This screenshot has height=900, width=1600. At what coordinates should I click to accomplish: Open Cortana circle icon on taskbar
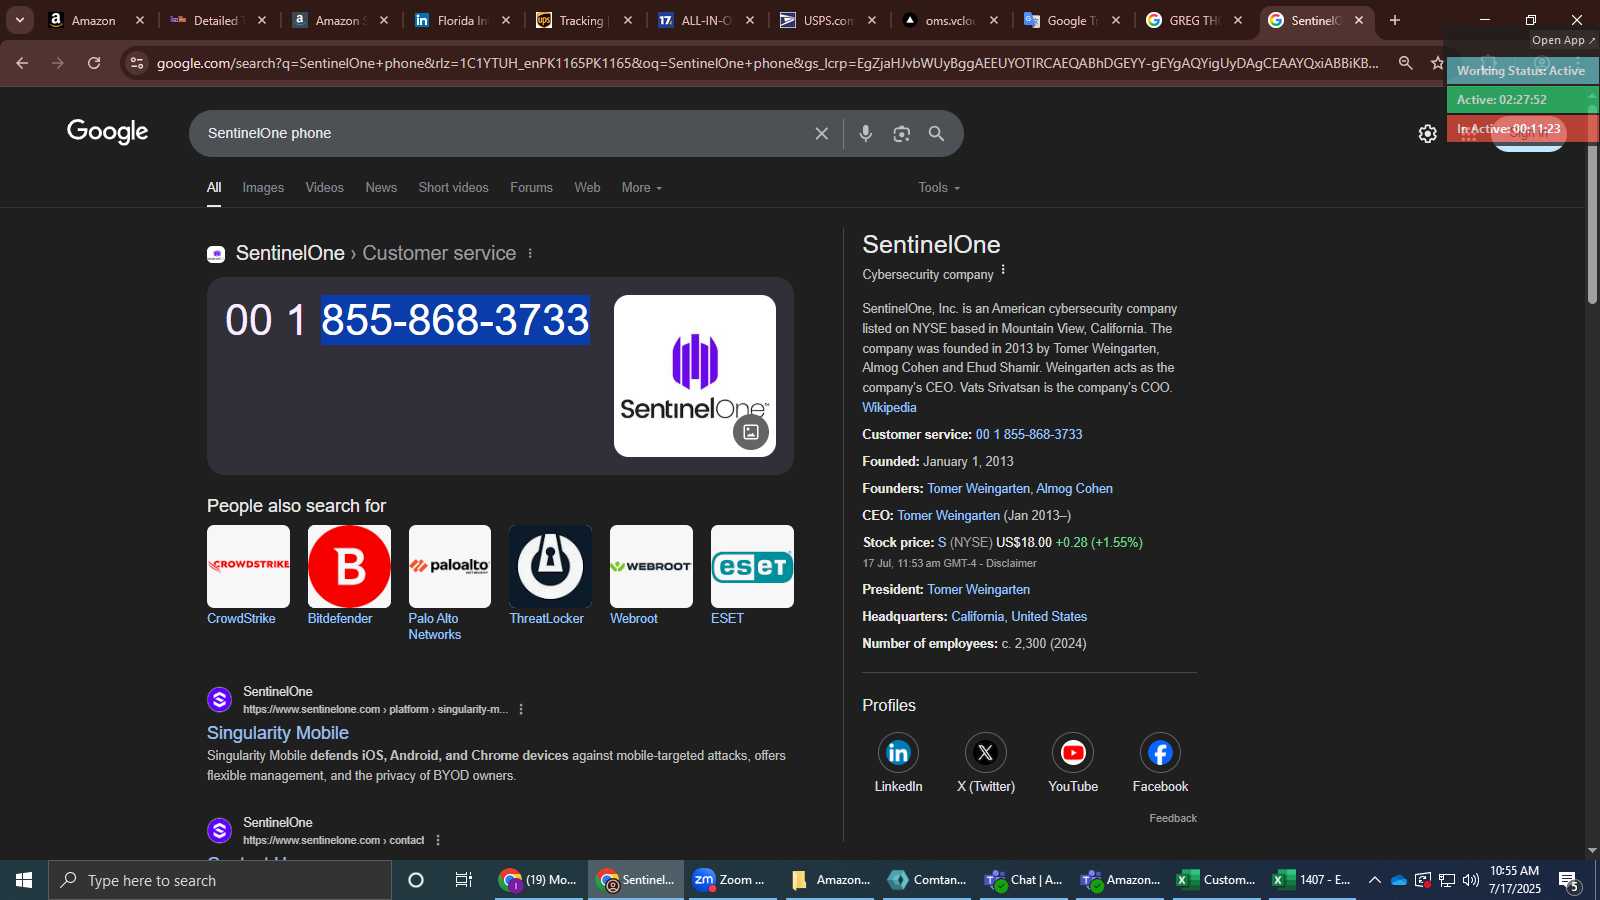[416, 880]
